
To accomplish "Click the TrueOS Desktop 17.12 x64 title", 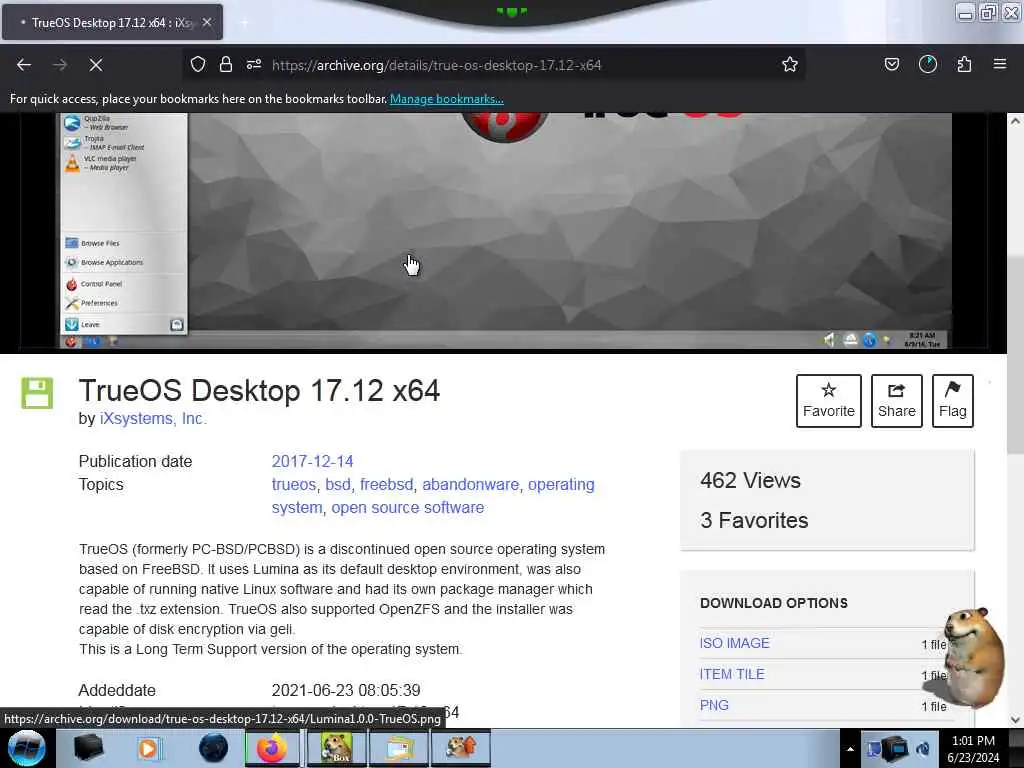I will pos(259,391).
